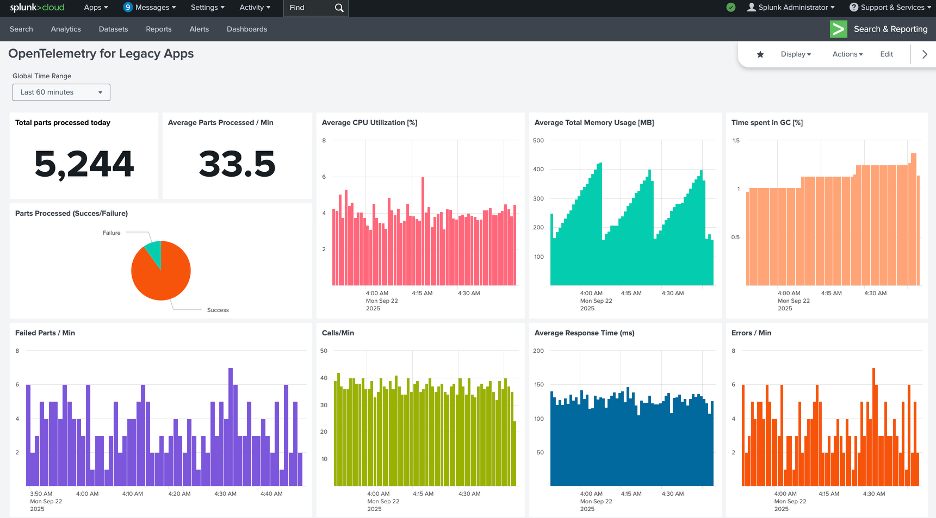
Task: Click the star favorite icon
Action: [x=760, y=54]
